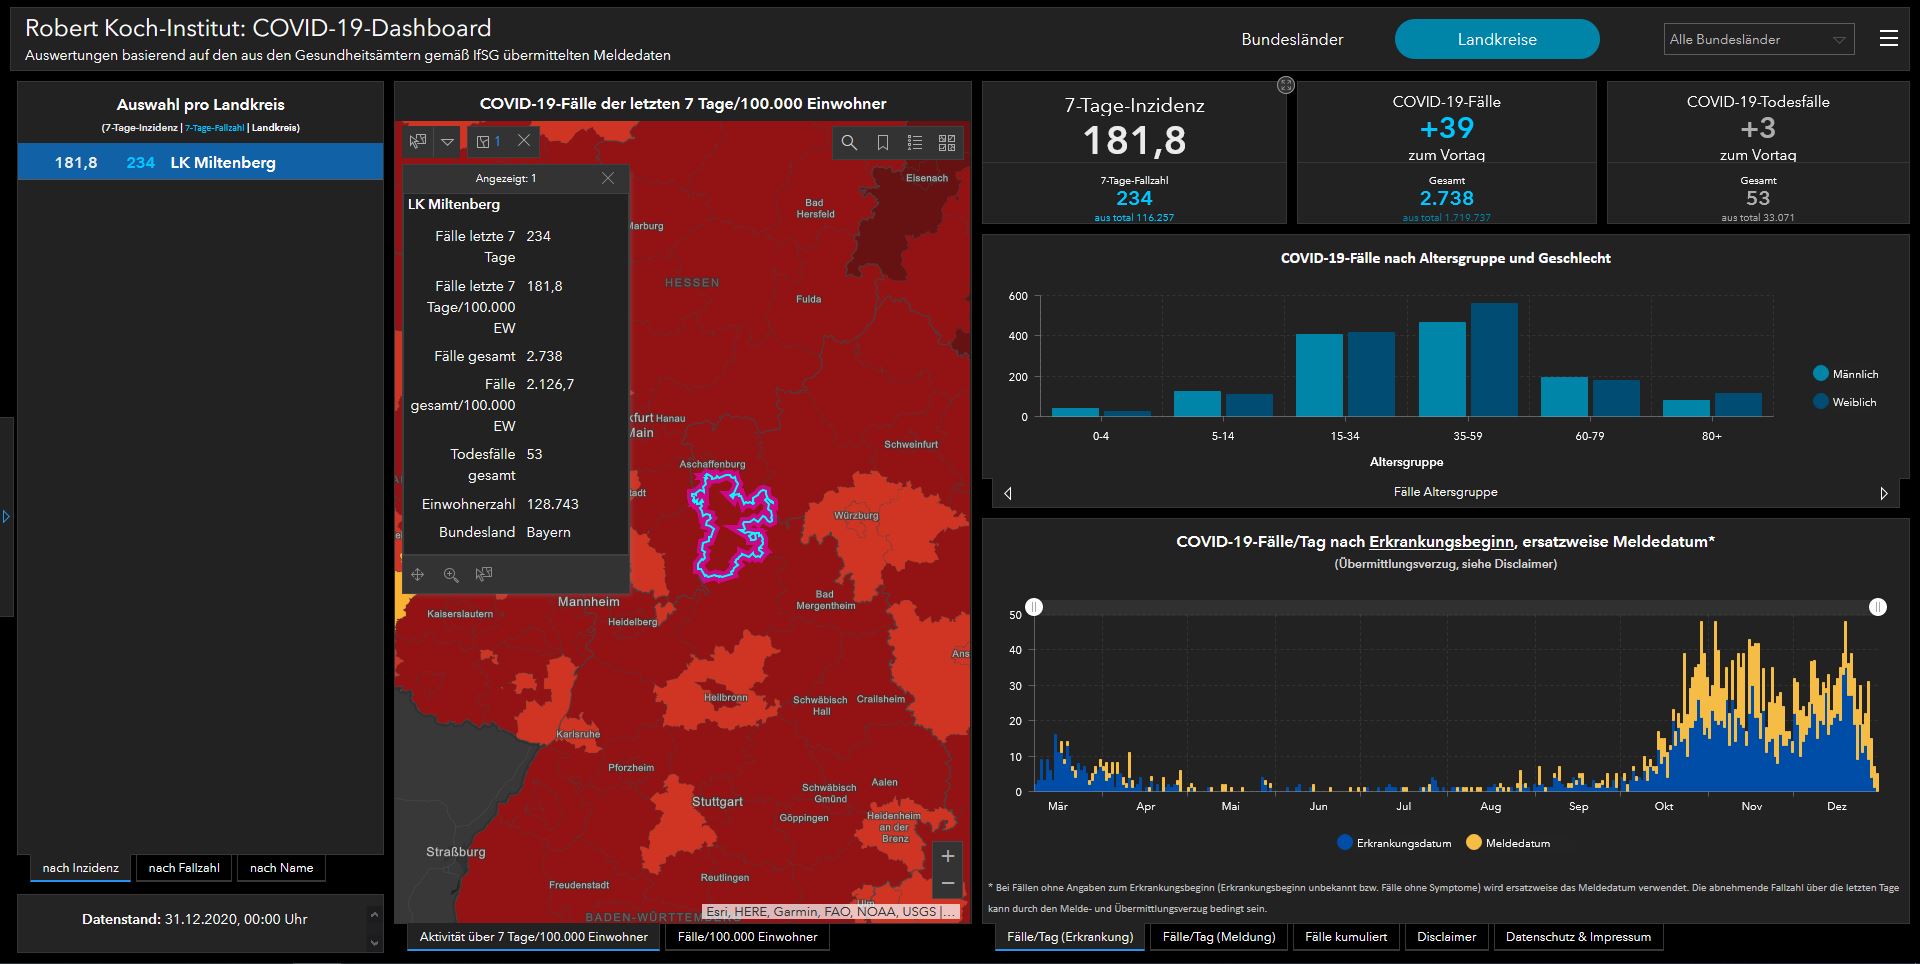Switch view to Bundesländer
The width and height of the screenshot is (1920, 964).
[1292, 40]
